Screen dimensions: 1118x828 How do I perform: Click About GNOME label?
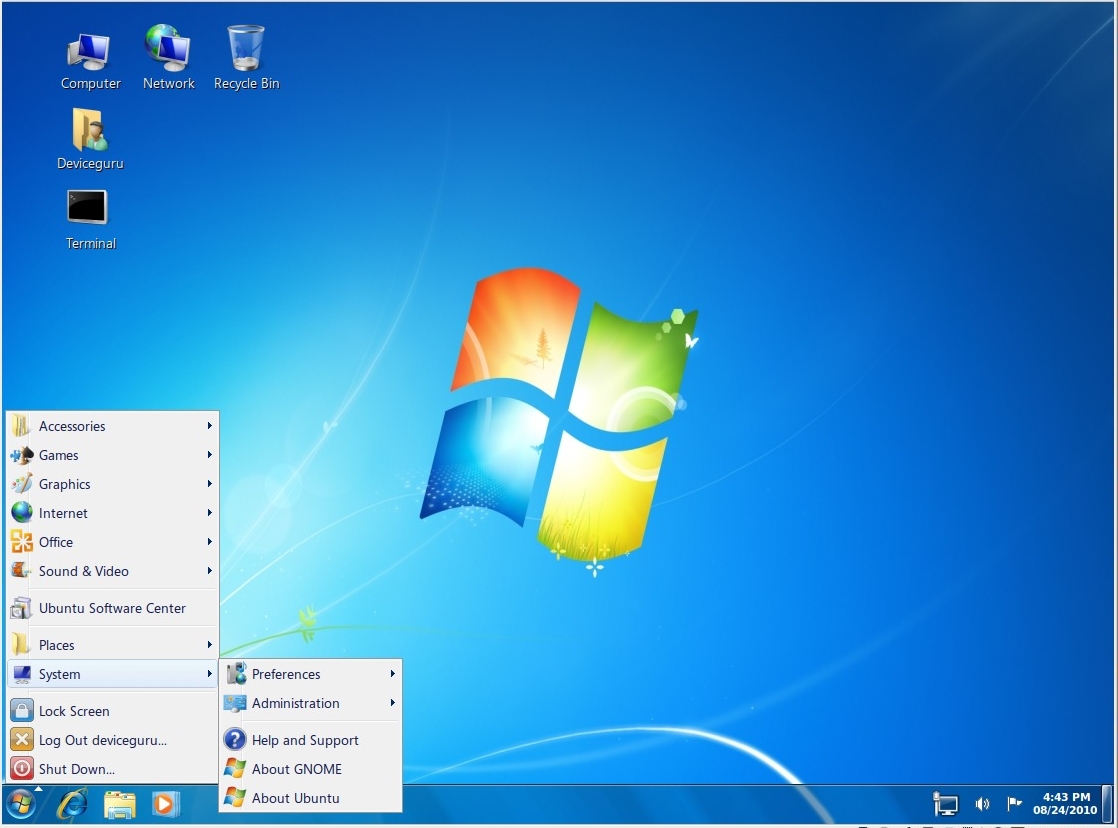297,769
